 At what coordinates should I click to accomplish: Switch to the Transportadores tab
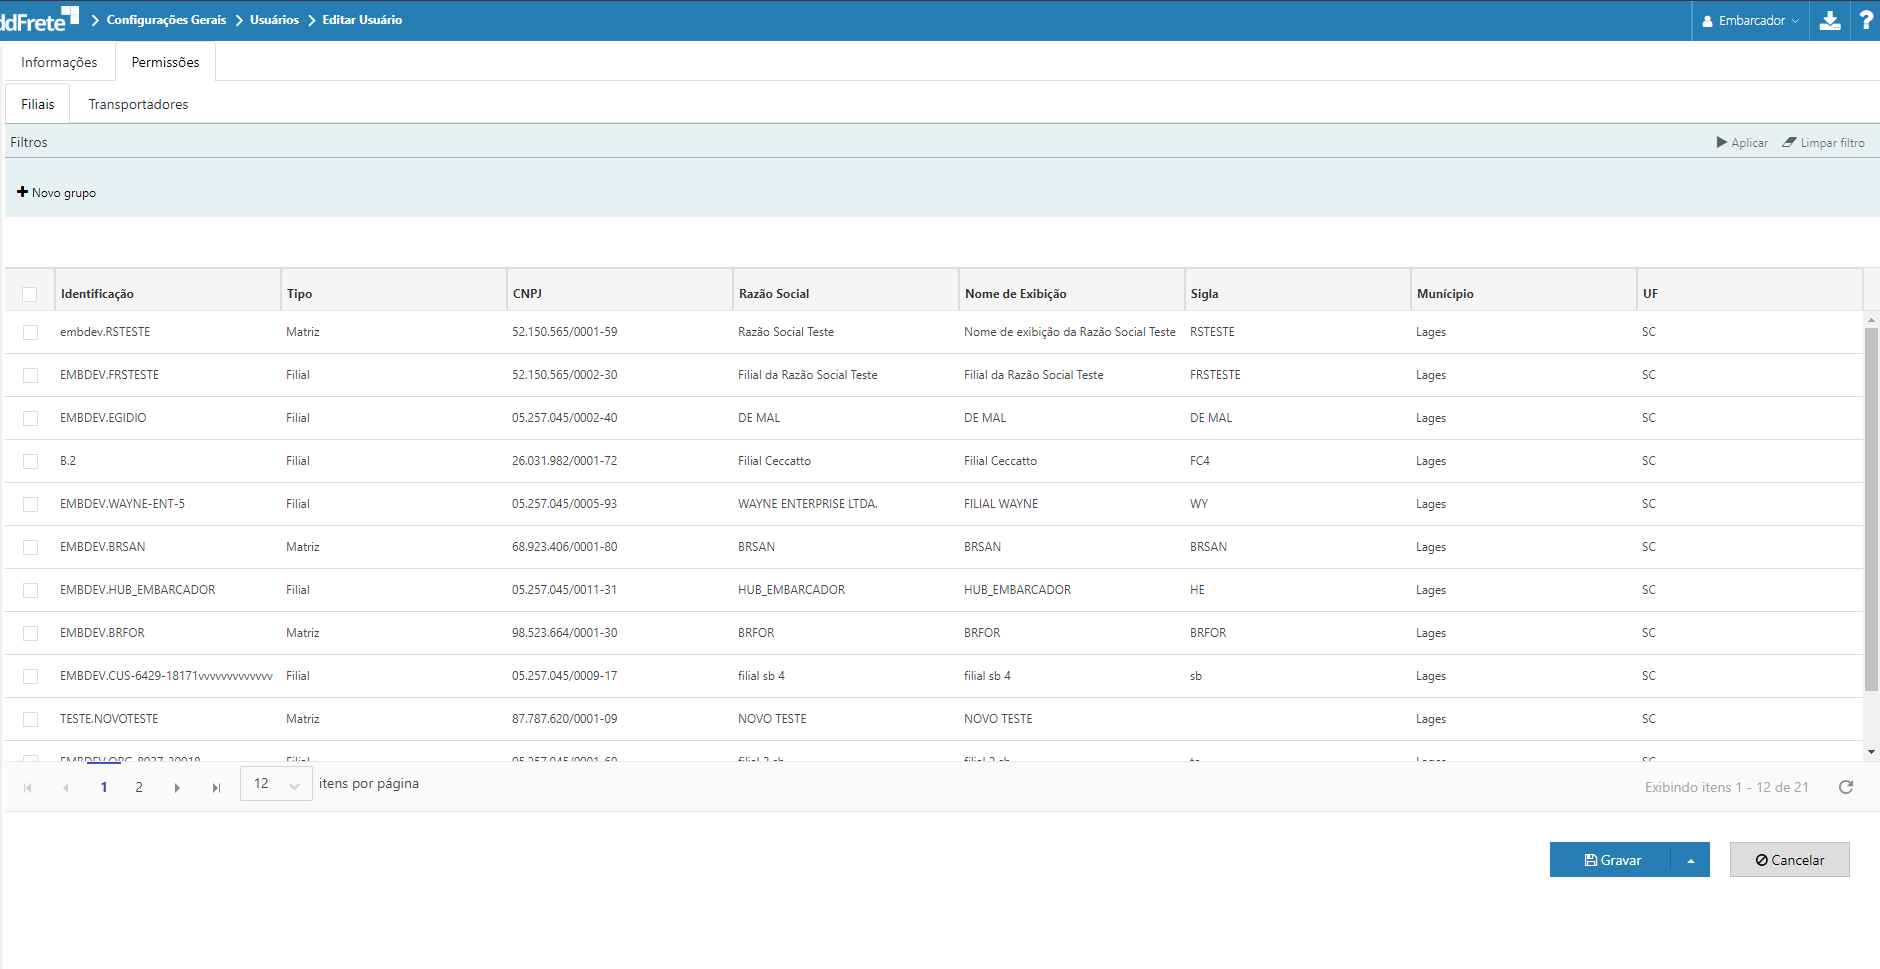138,104
